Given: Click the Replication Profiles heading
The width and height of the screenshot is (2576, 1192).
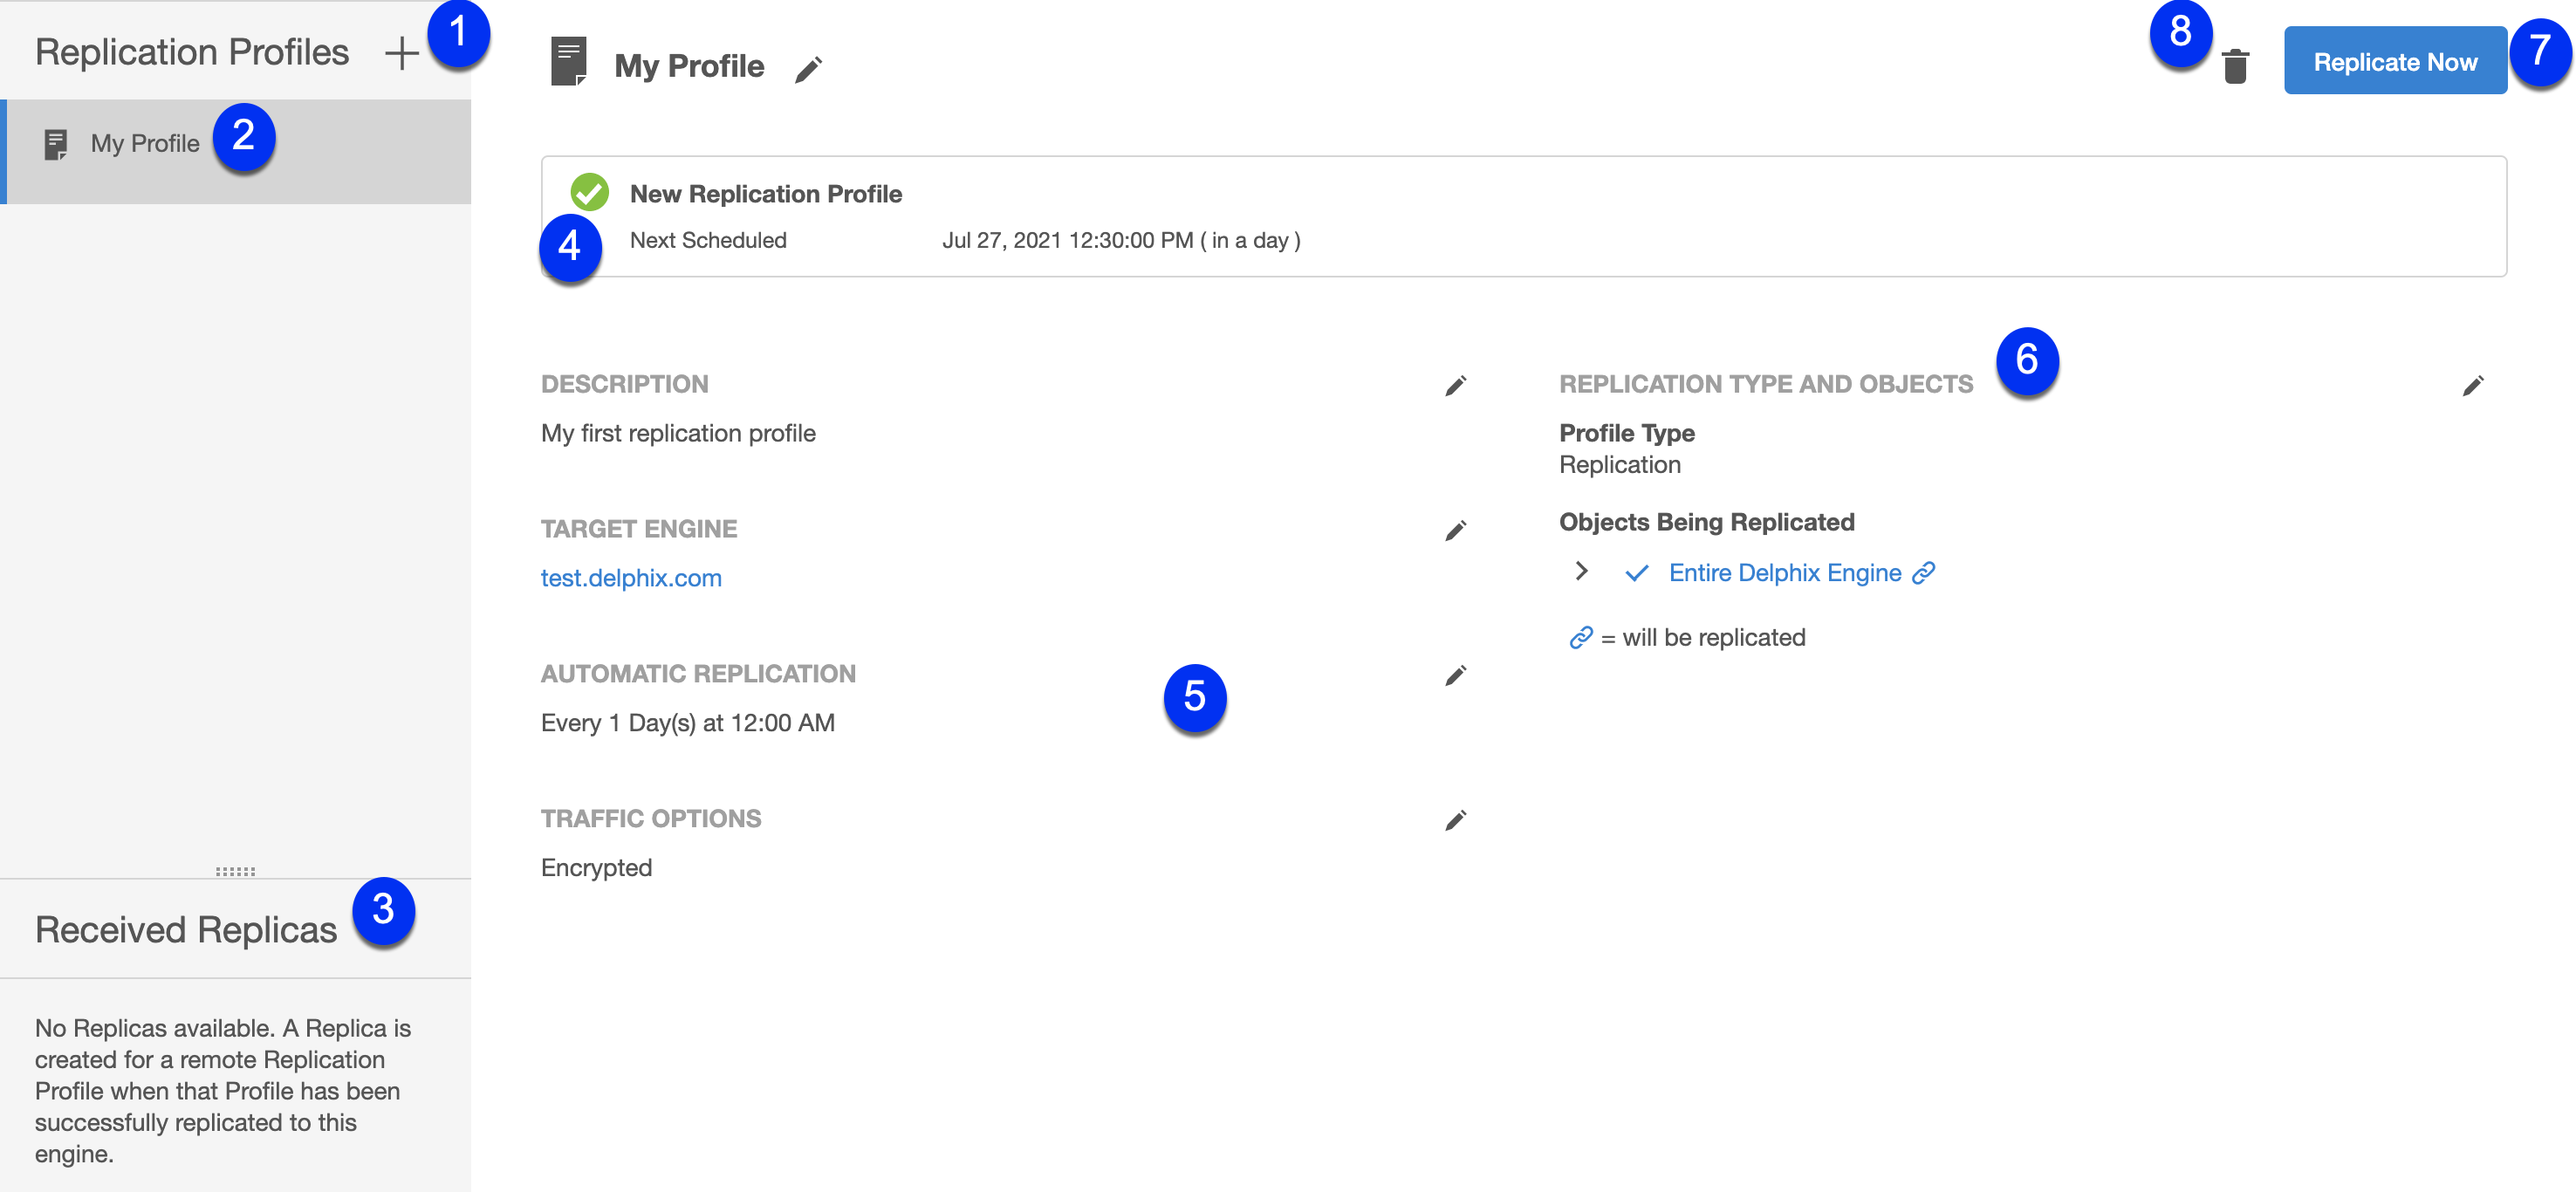Looking at the screenshot, I should (x=191, y=52).
